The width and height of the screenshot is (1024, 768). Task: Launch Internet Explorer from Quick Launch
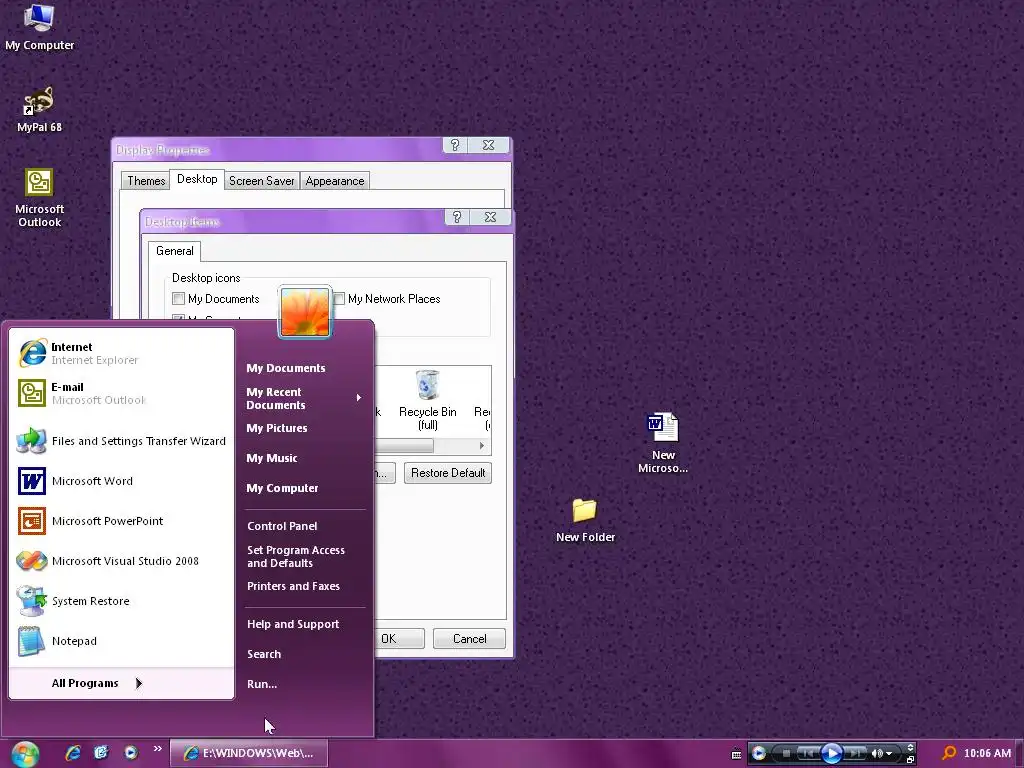tap(73, 753)
